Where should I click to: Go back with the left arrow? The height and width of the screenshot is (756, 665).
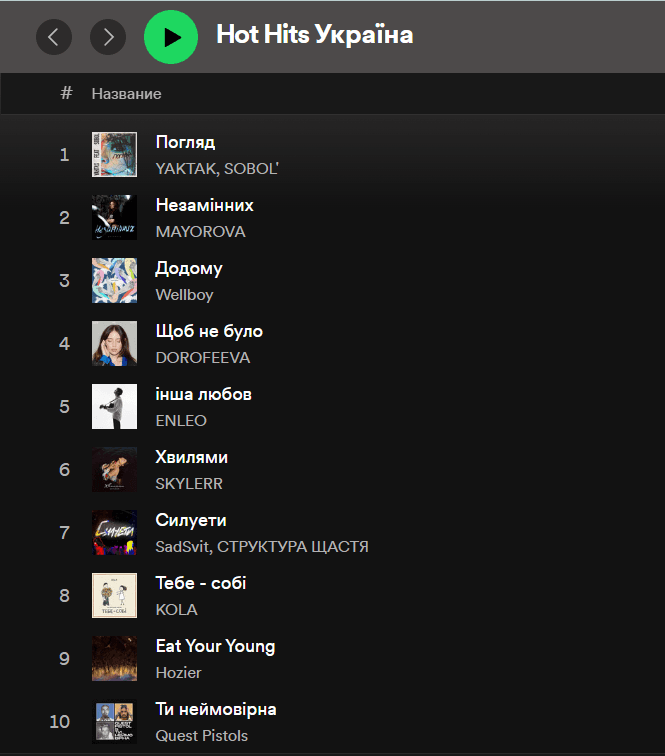point(54,37)
